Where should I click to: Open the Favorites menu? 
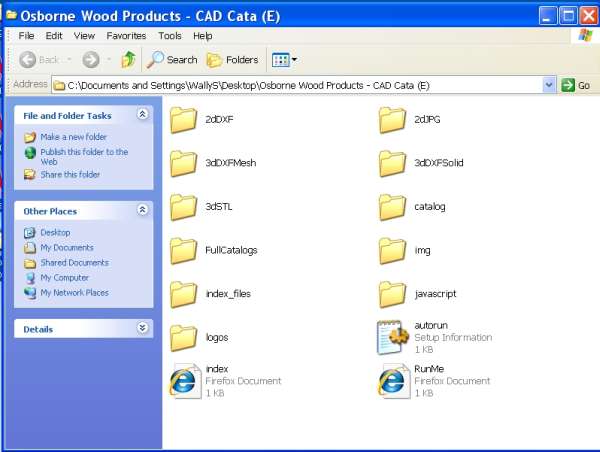pos(126,36)
